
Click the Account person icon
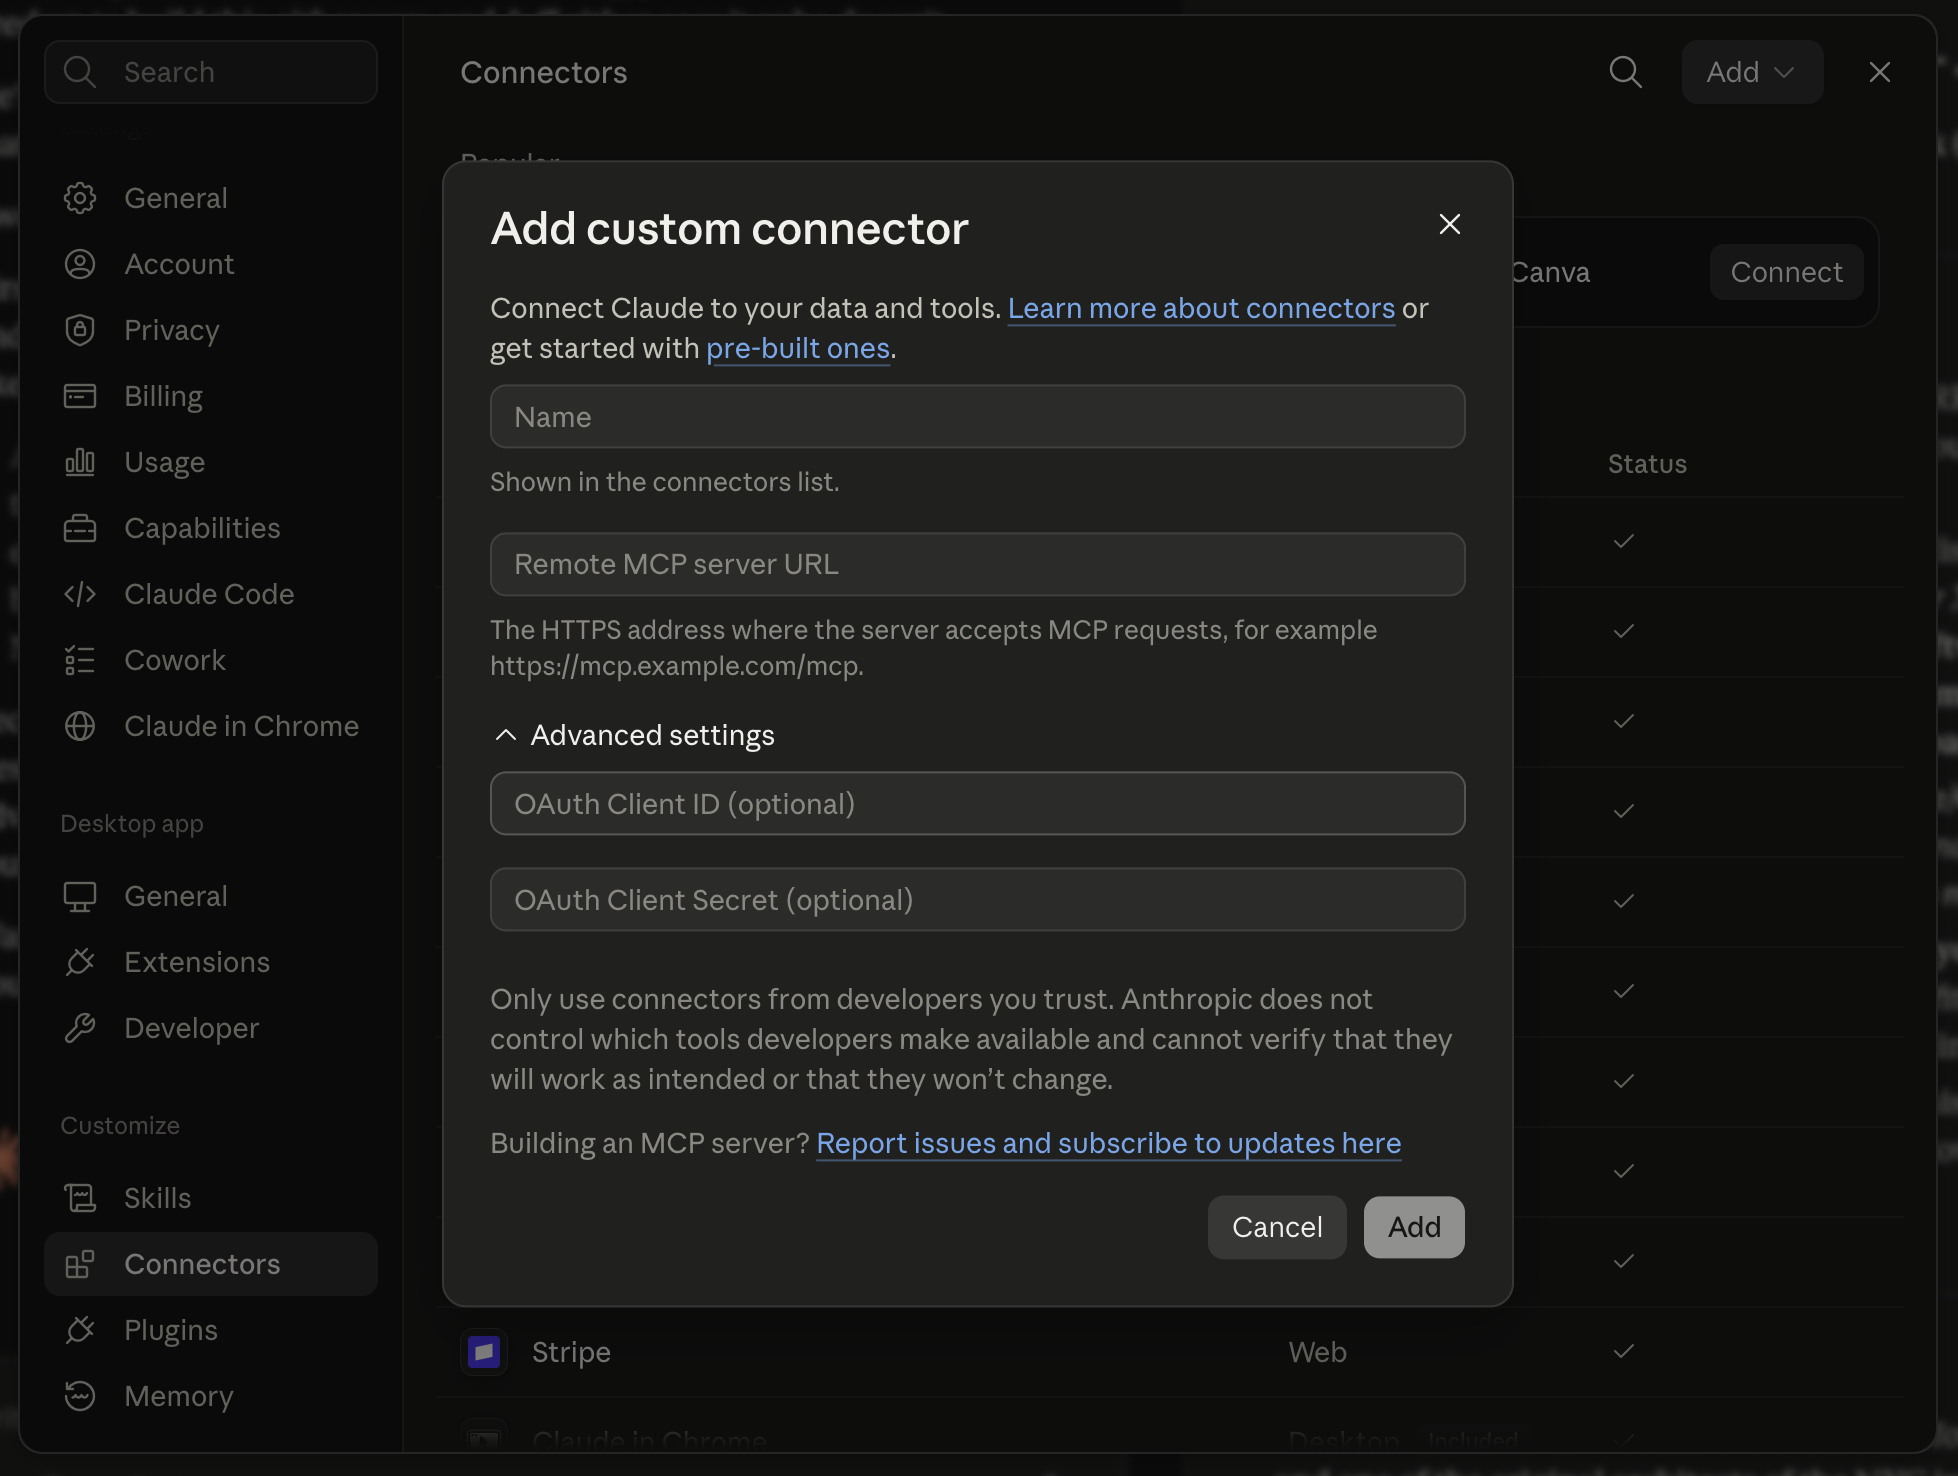[80, 264]
